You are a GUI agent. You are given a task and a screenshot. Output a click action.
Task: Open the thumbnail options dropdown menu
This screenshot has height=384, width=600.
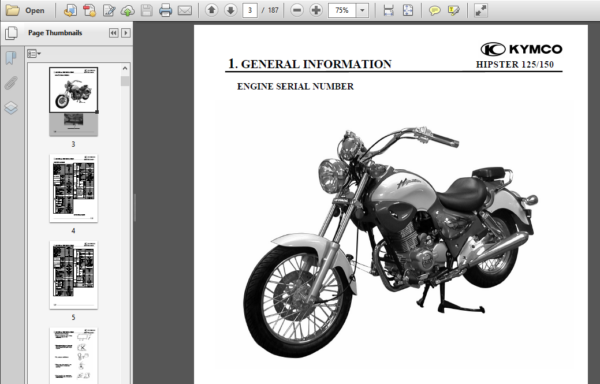point(34,54)
